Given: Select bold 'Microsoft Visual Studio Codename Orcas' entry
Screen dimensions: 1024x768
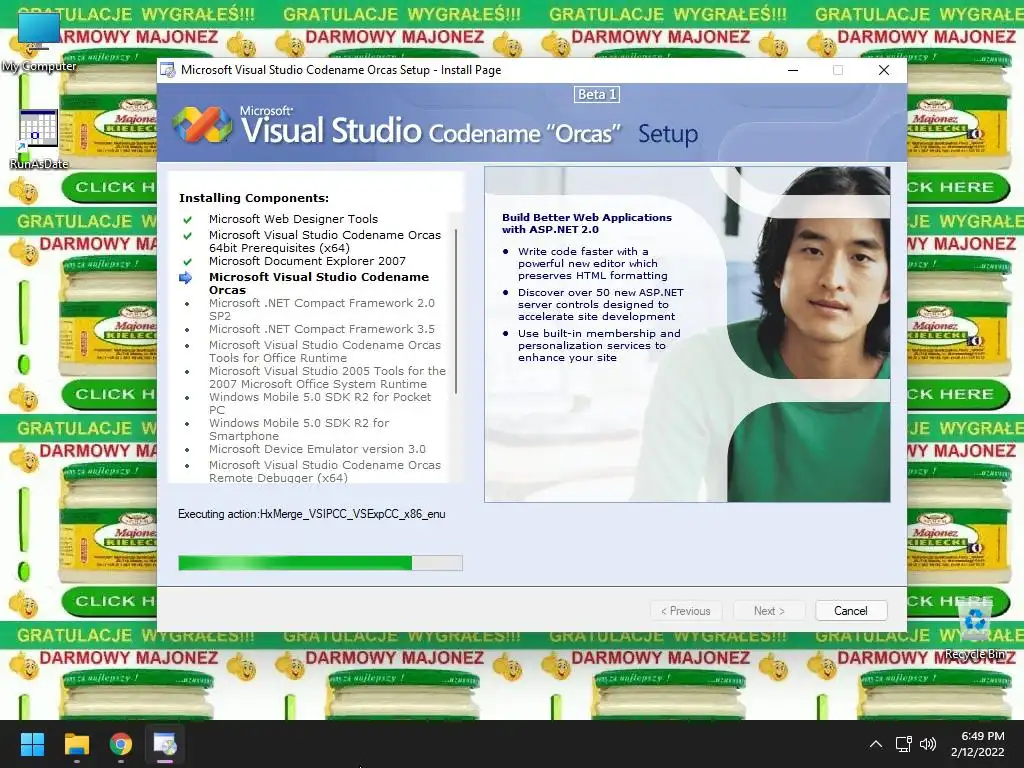Looking at the screenshot, I should 319,283.
